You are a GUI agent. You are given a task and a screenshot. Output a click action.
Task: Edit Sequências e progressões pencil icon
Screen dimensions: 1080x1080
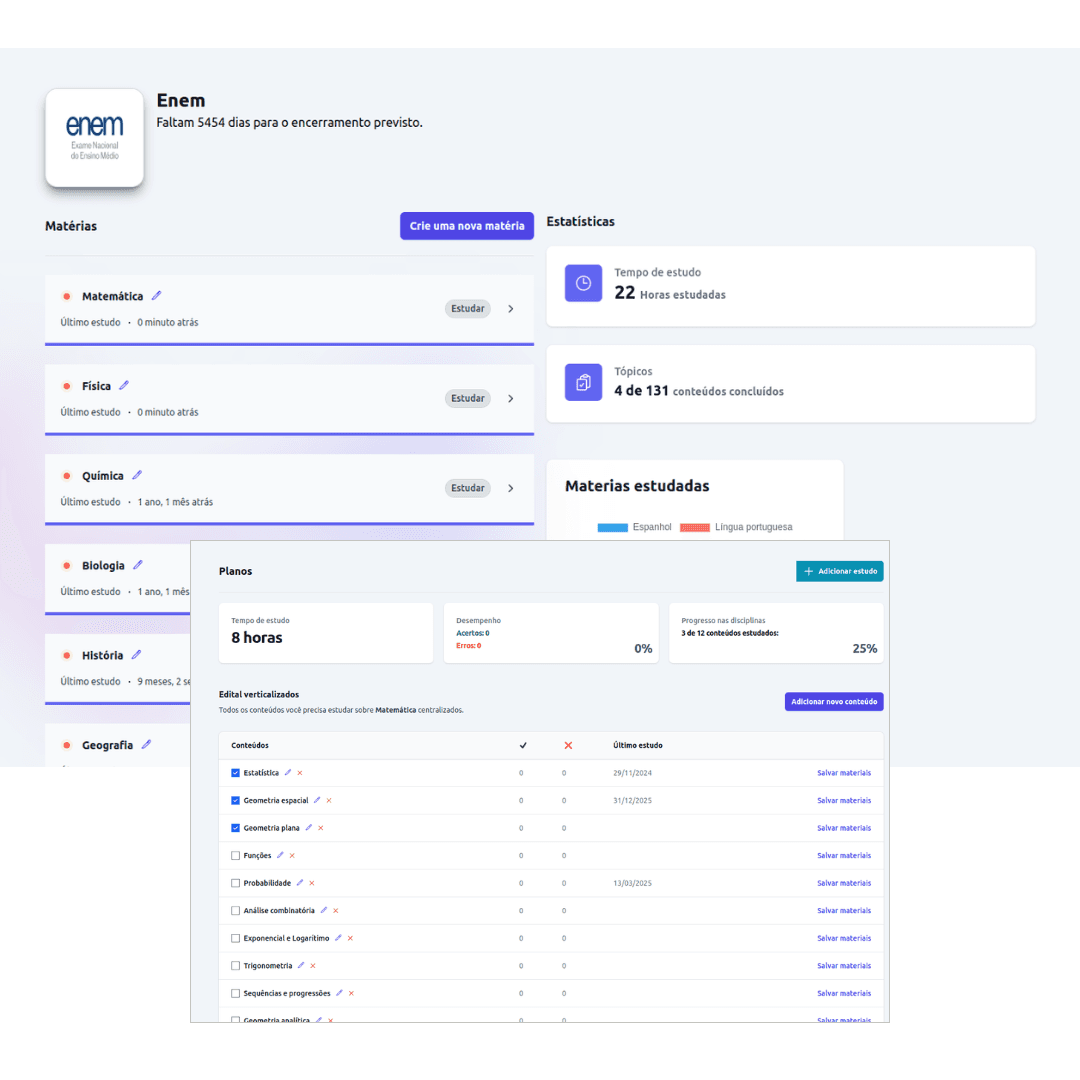pos(340,993)
